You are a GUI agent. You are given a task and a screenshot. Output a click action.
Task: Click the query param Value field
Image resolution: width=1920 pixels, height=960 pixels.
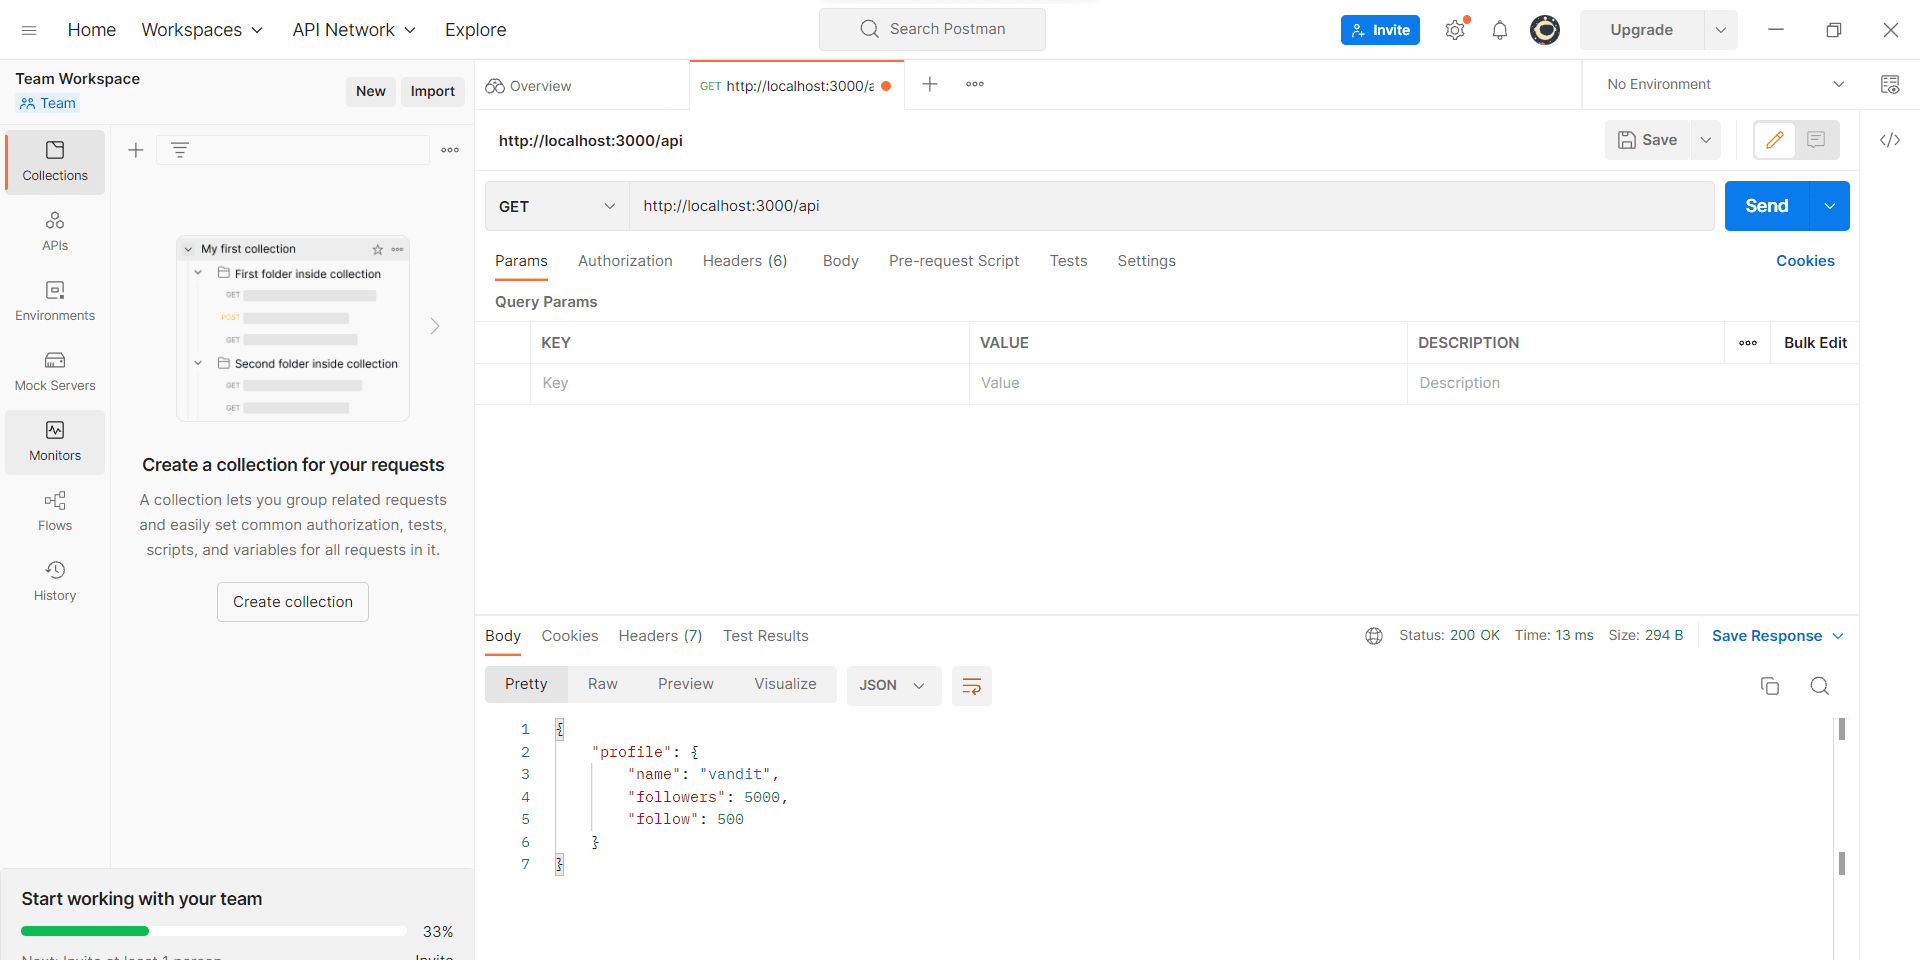click(1188, 383)
